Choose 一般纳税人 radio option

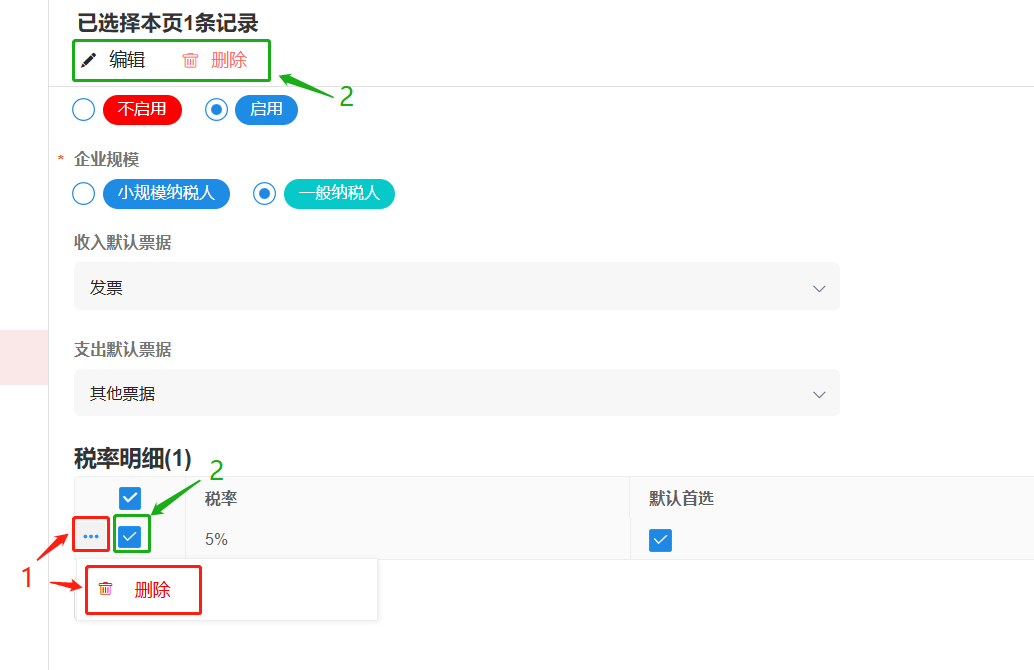264,193
